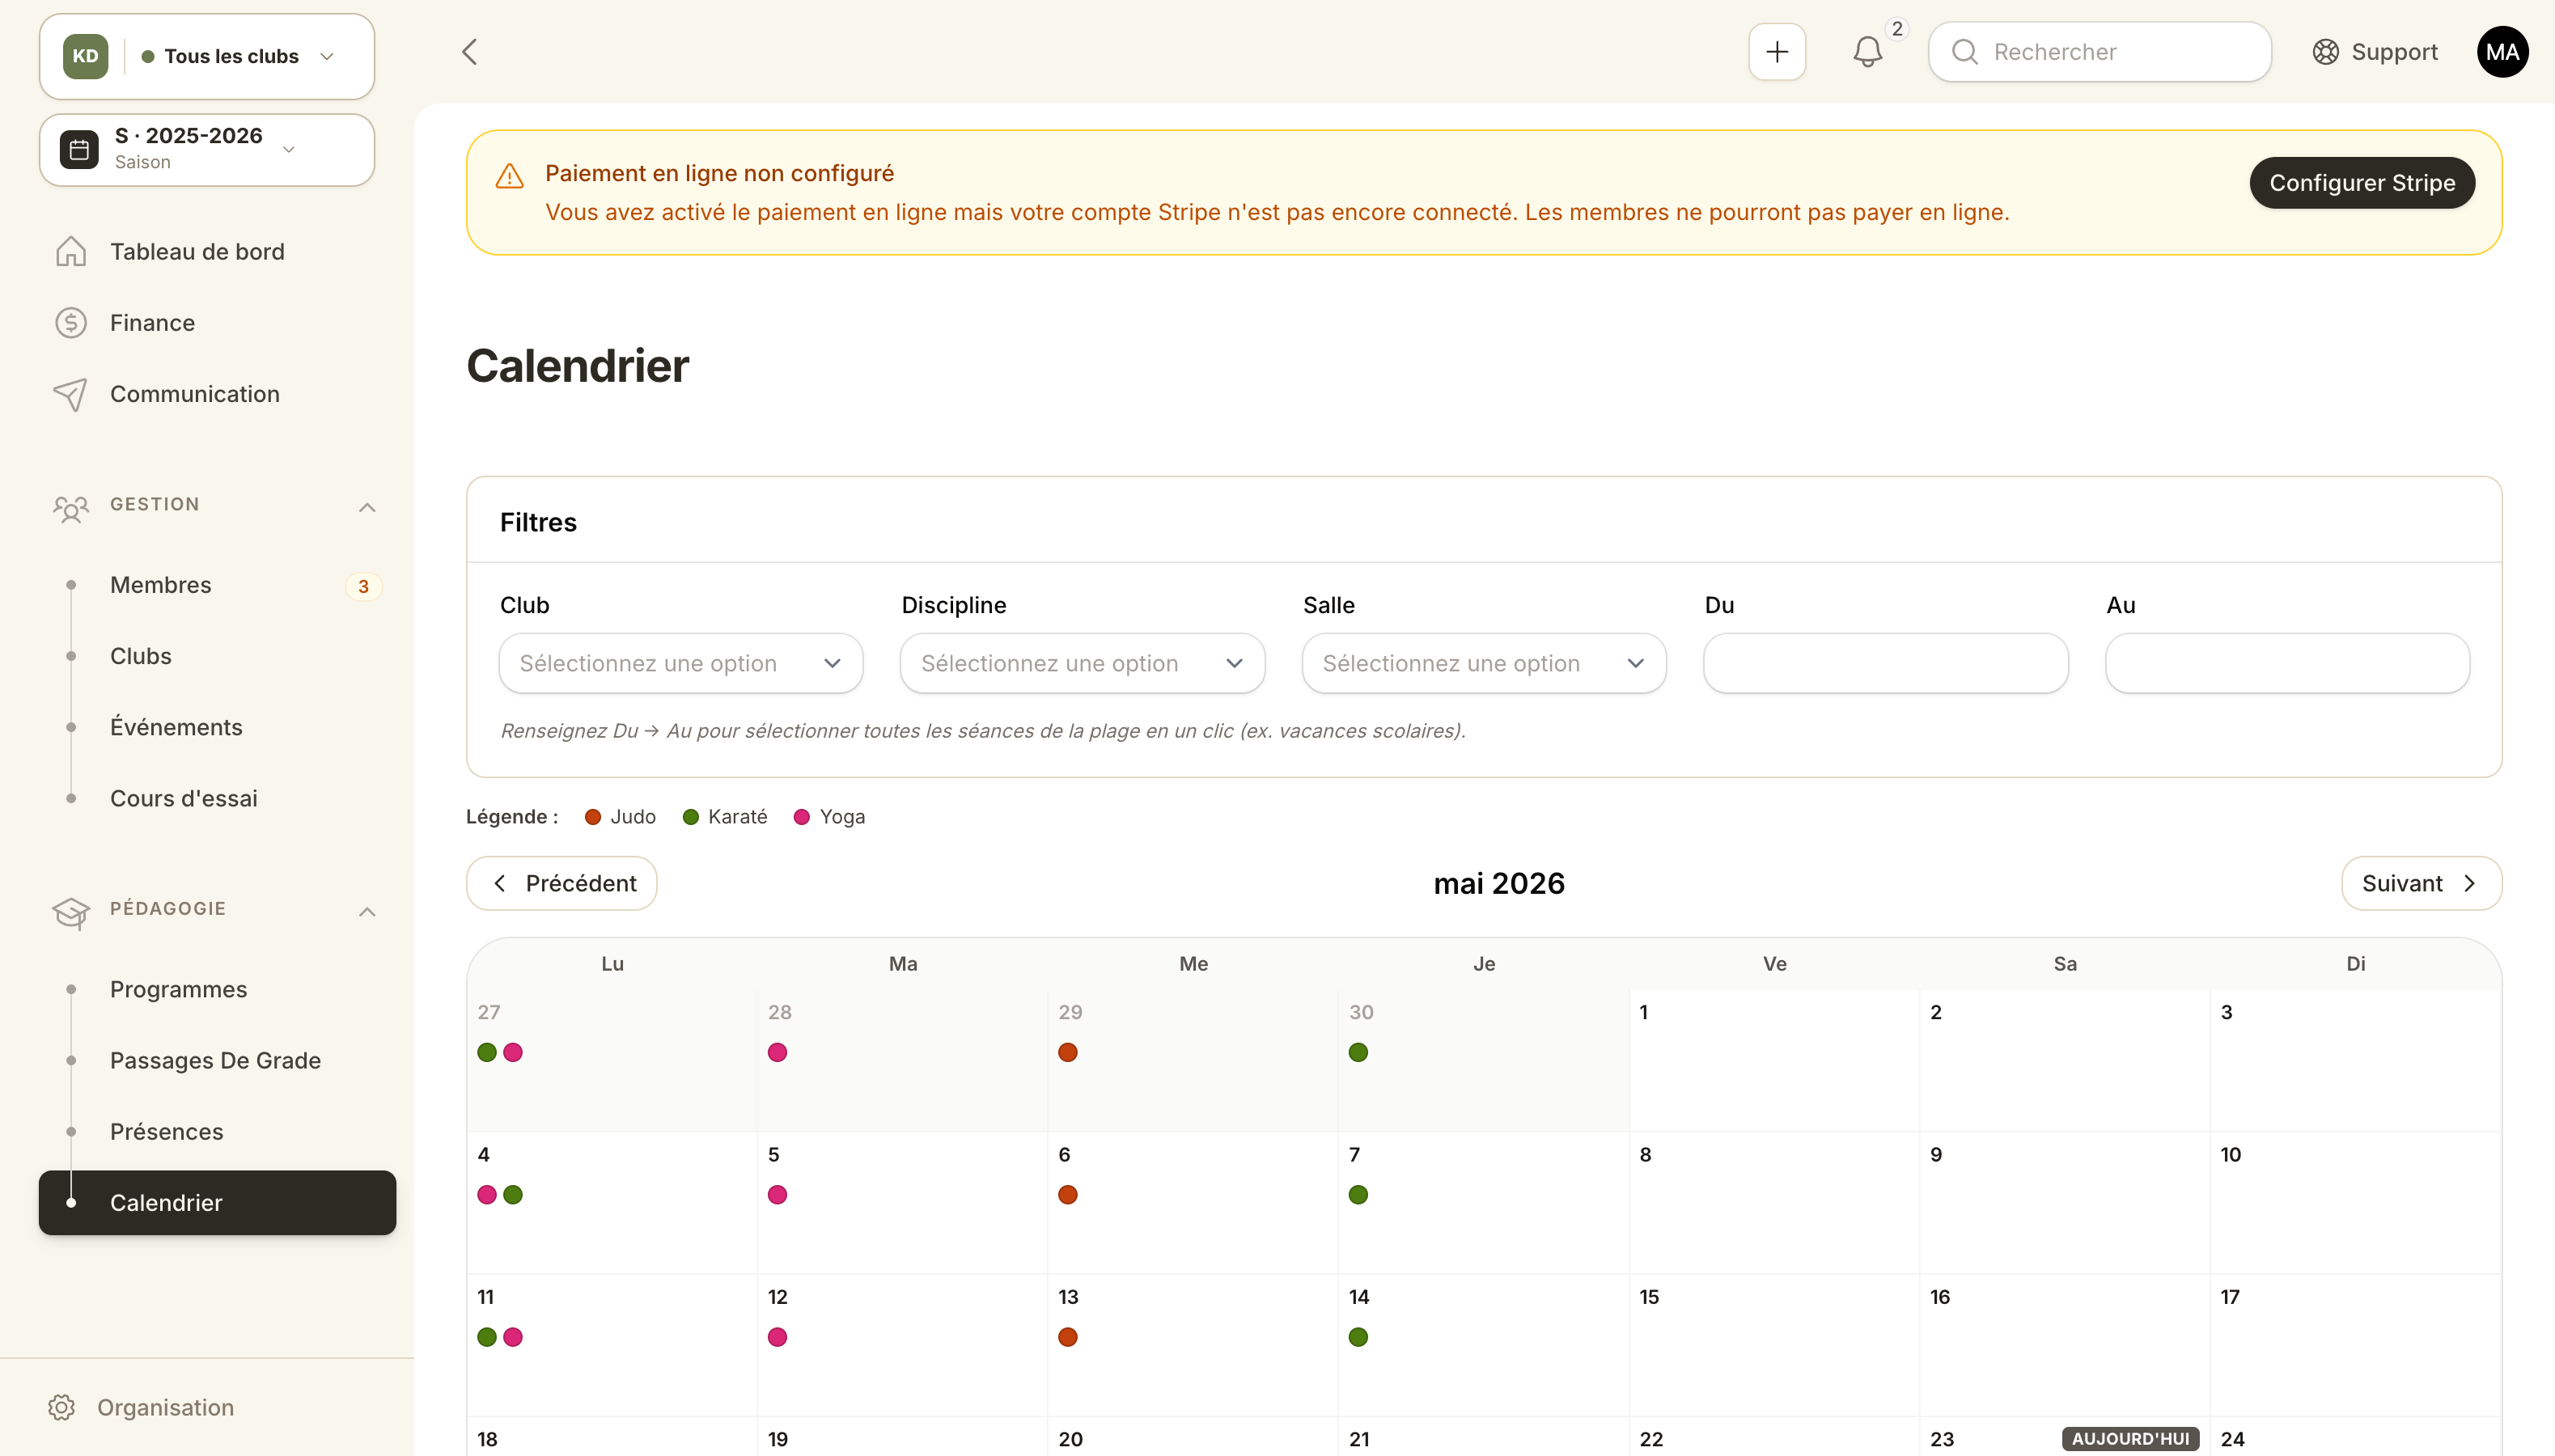Viewport: 2555px width, 1456px height.
Task: Go to previous month with Précédent
Action: pos(561,883)
